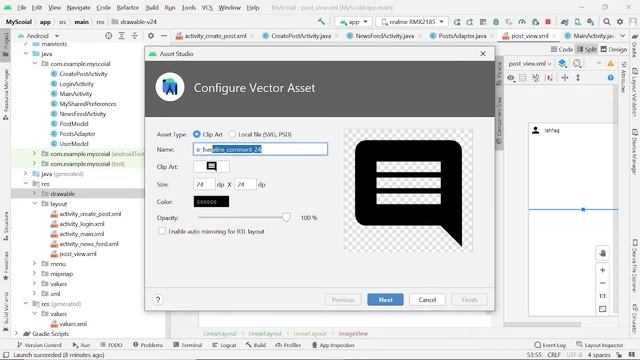Image resolution: width=640 pixels, height=360 pixels.
Task: Open the app run configuration dropdown
Action: pos(353,22)
